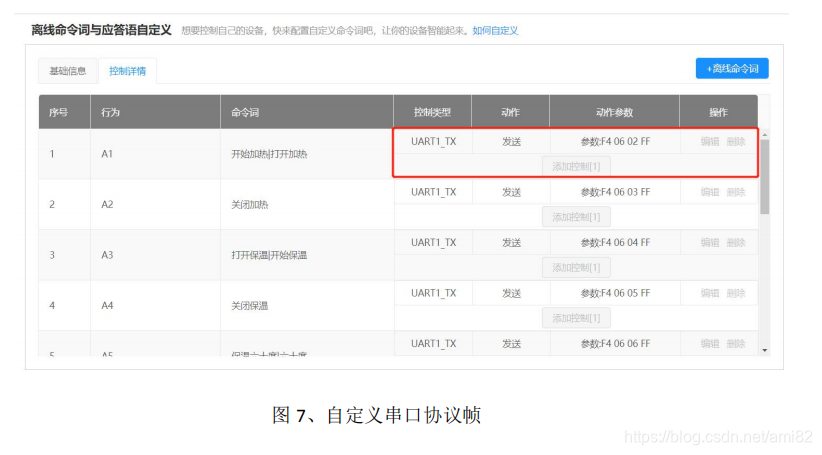The image size is (822, 455).
Task: Click 发送 action in row A2
Action: (511, 192)
